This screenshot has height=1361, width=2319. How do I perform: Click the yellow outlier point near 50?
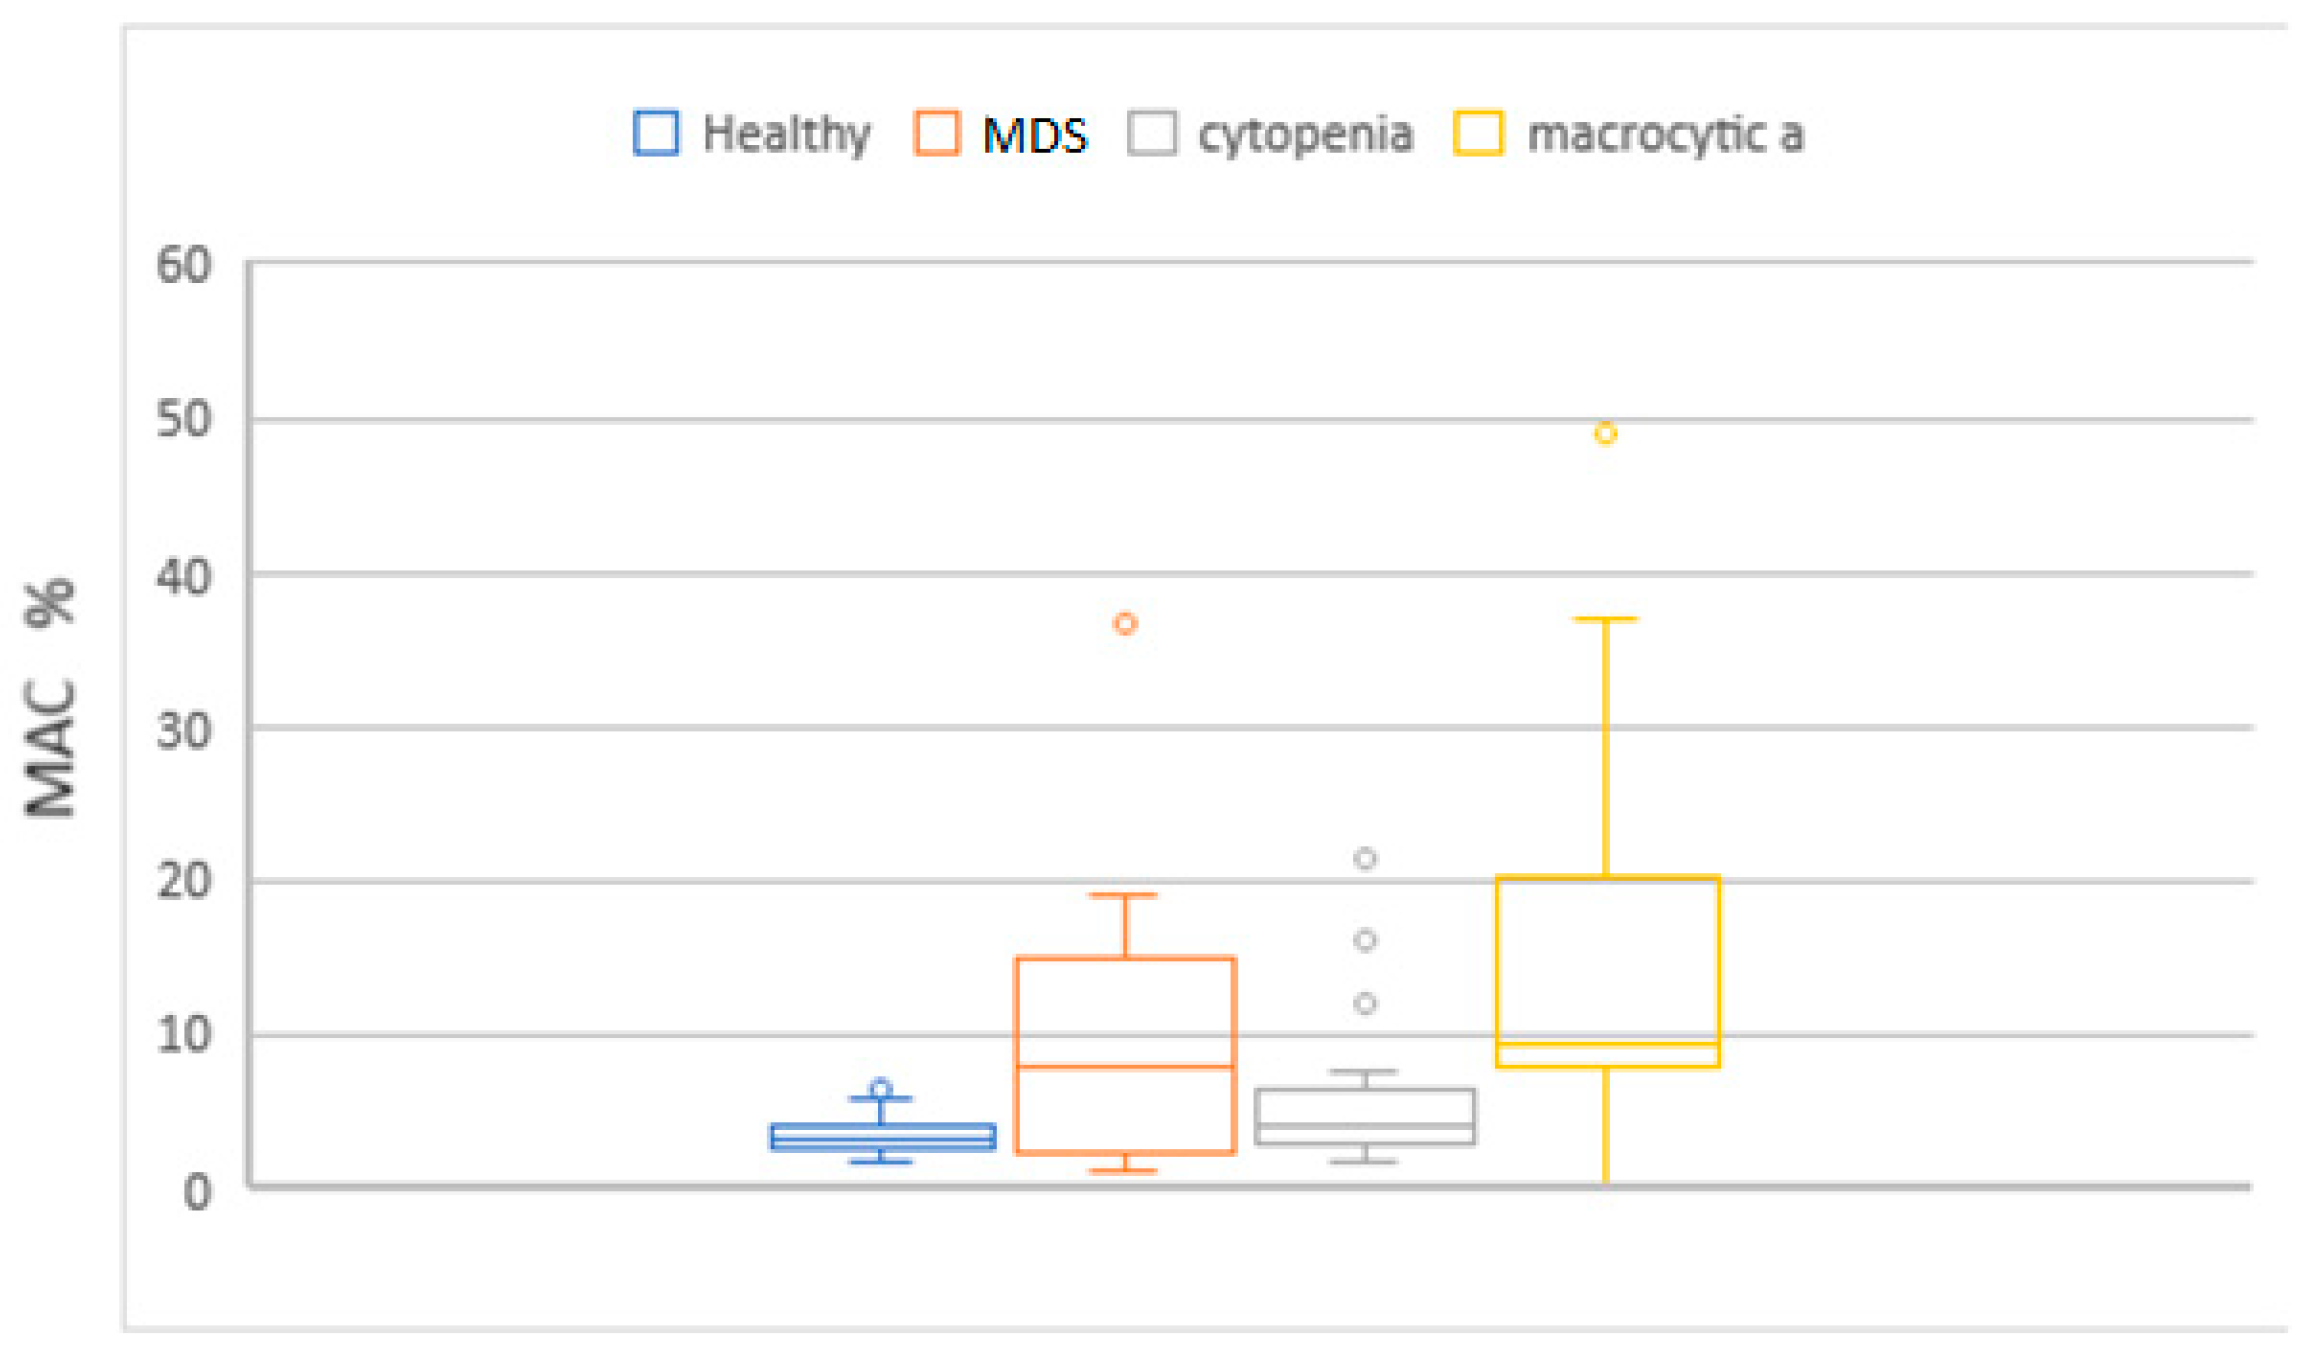point(1605,434)
